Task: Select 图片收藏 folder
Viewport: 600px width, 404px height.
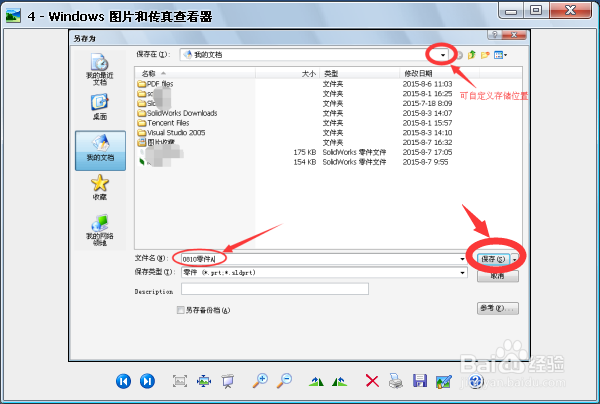Action: [156, 142]
